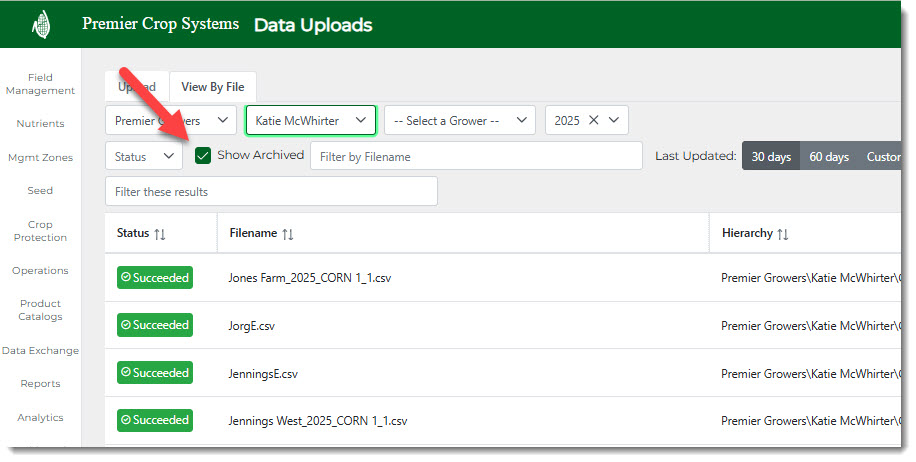The image size is (916, 462).
Task: Select filename Jones Farm_2025_CORN 1_1.csv
Action: (x=310, y=279)
